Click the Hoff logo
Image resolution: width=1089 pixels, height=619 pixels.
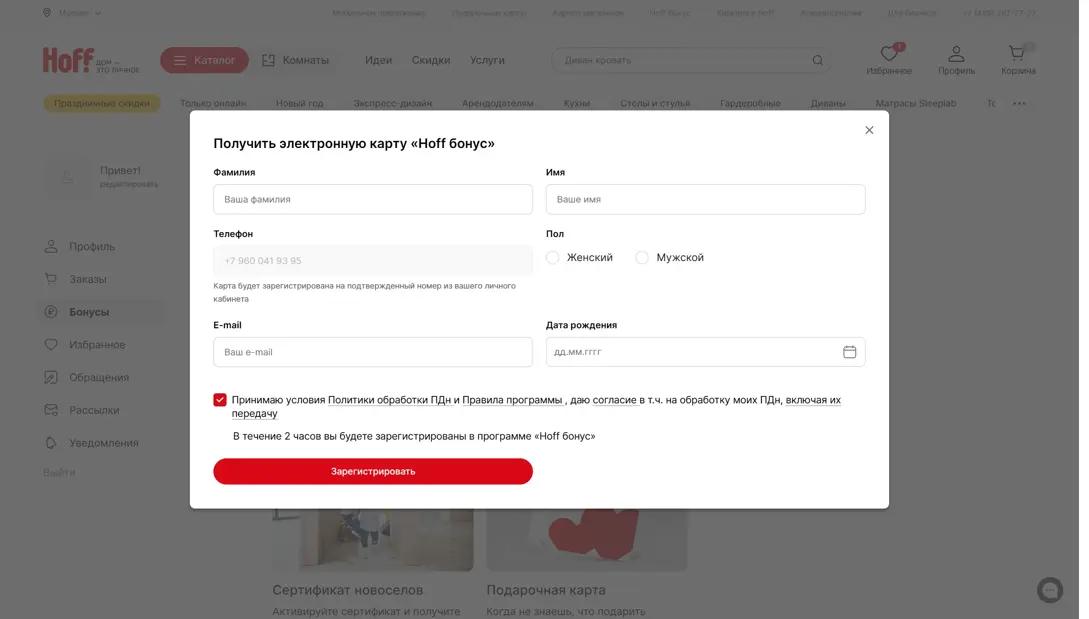[x=68, y=60]
